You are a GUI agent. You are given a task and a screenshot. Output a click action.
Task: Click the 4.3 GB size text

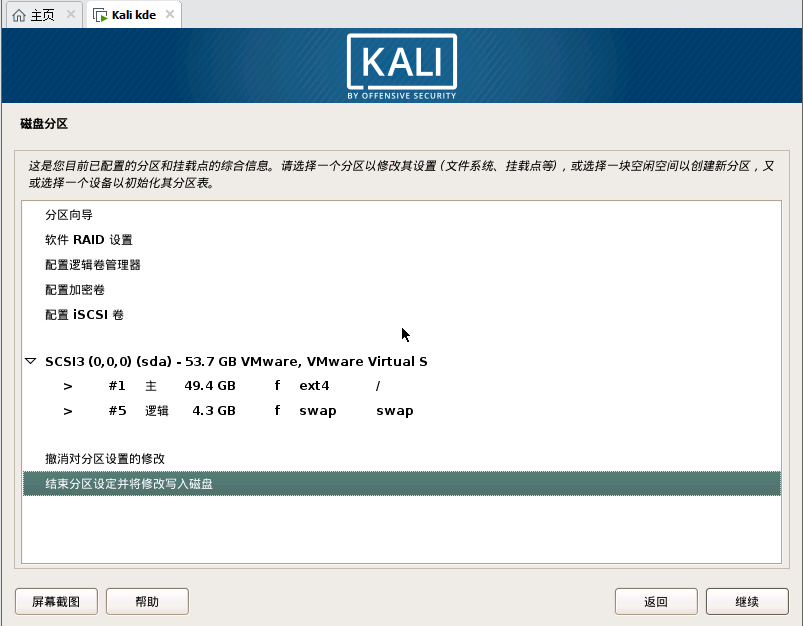(x=214, y=411)
